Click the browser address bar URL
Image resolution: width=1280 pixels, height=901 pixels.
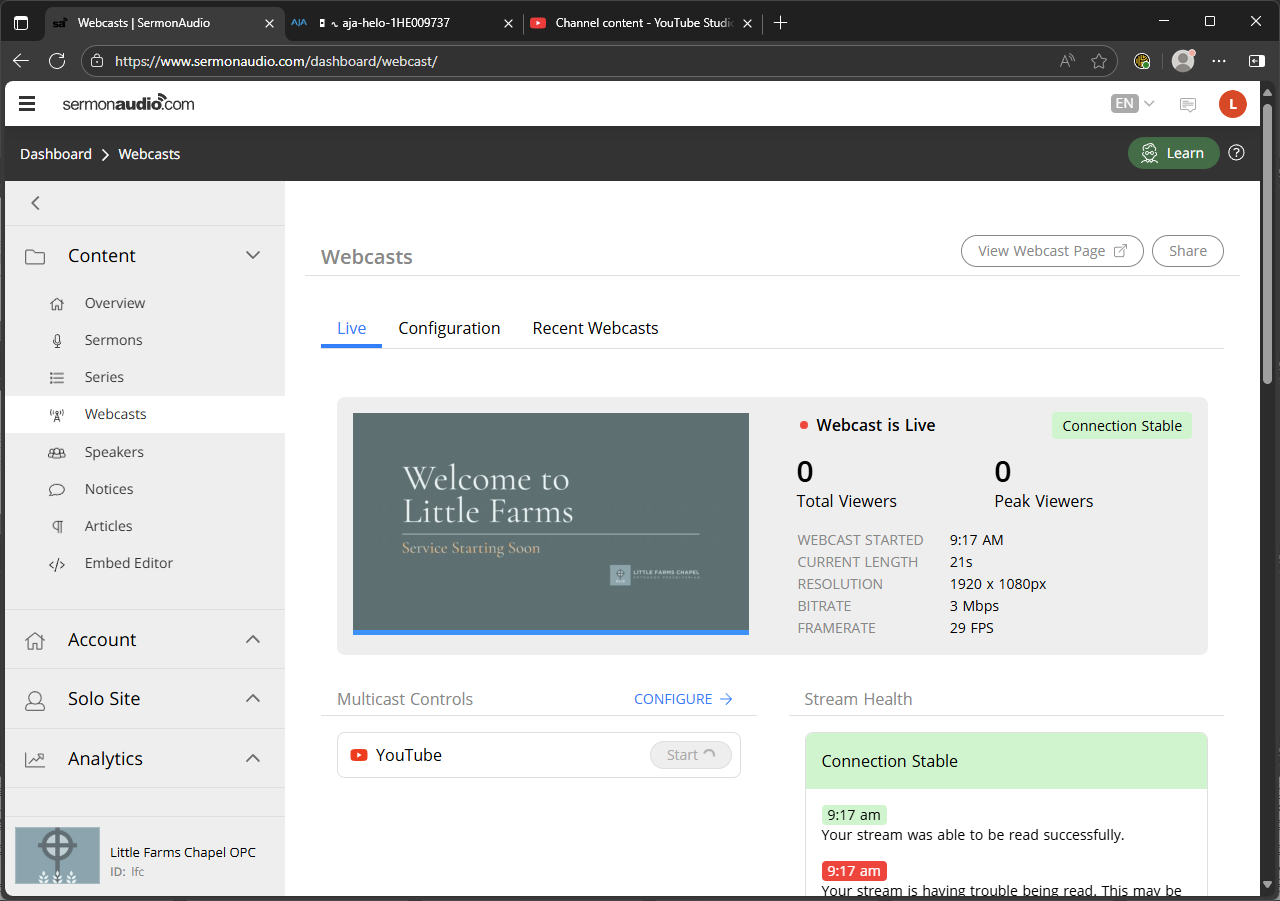tap(276, 61)
